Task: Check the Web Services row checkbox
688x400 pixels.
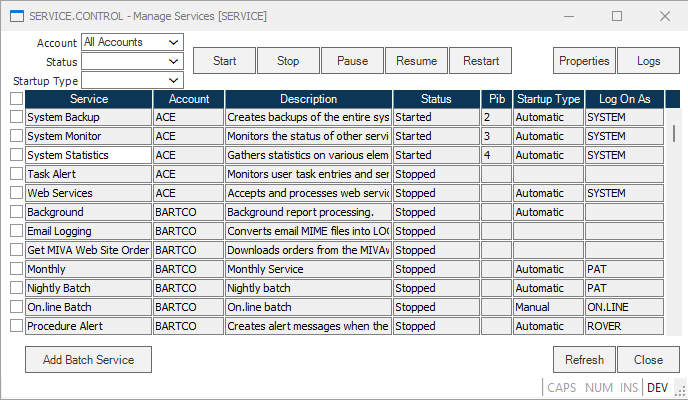Action: pyautogui.click(x=16, y=193)
